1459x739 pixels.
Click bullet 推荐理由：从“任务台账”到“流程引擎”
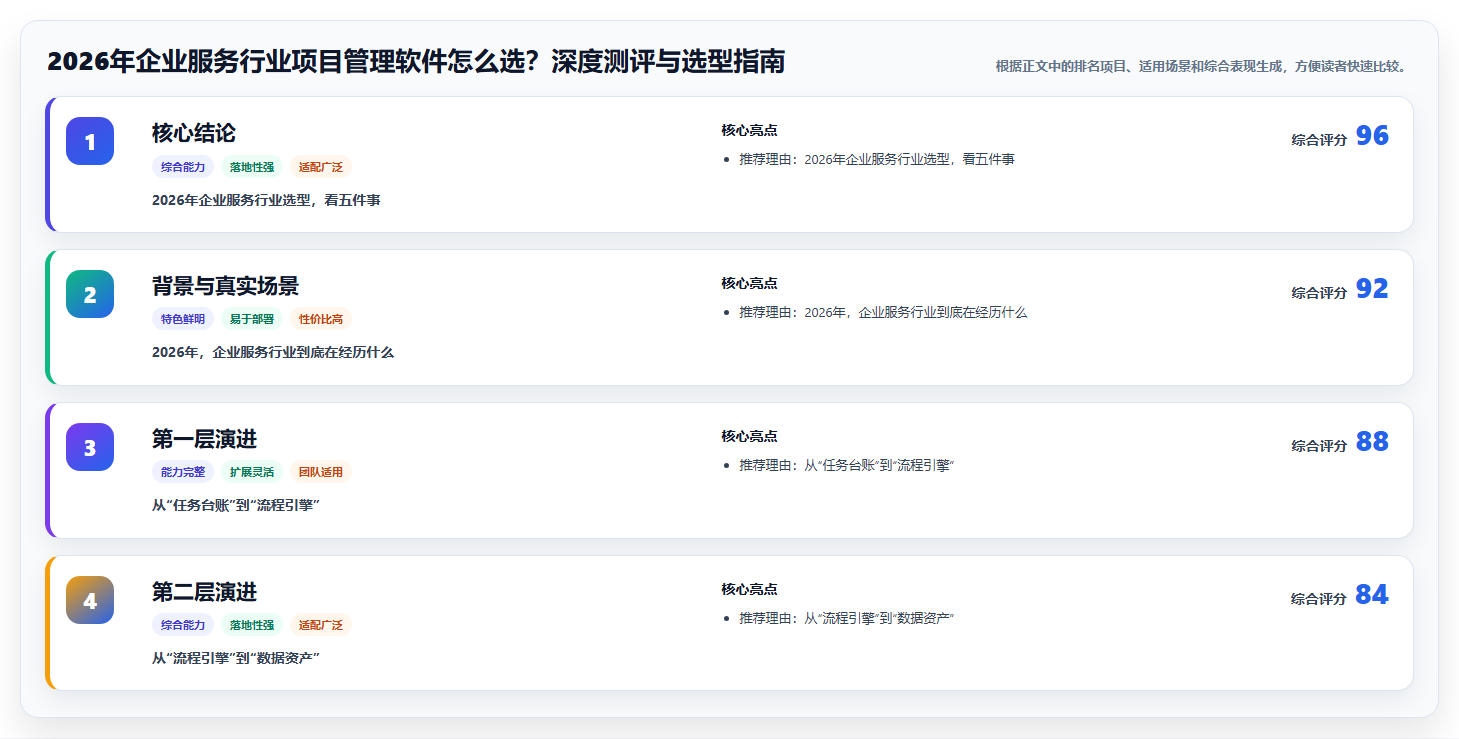click(847, 465)
